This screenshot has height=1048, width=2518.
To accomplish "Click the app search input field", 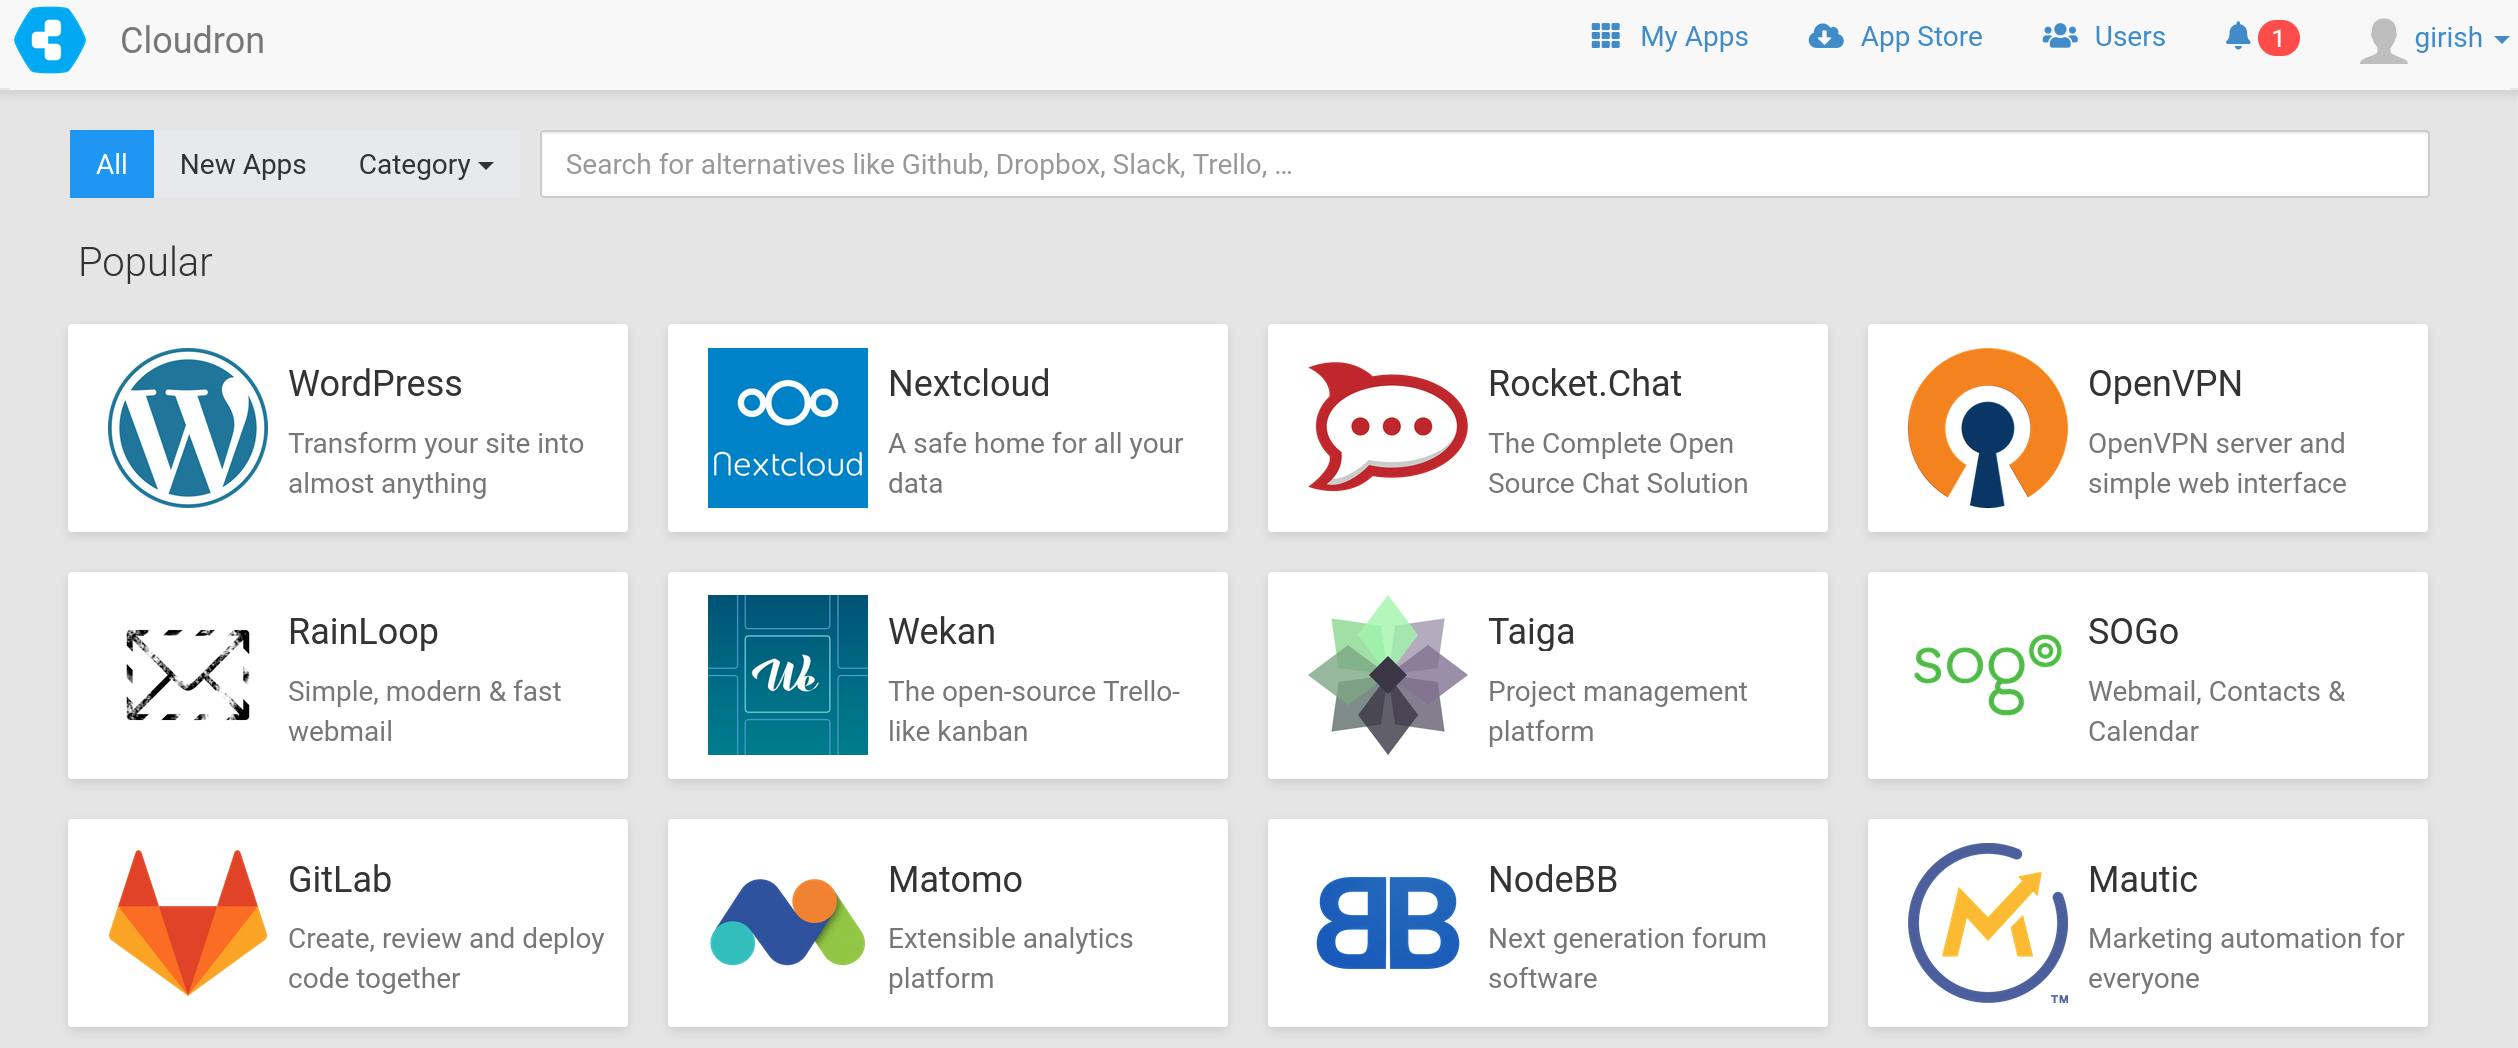I will [1484, 164].
